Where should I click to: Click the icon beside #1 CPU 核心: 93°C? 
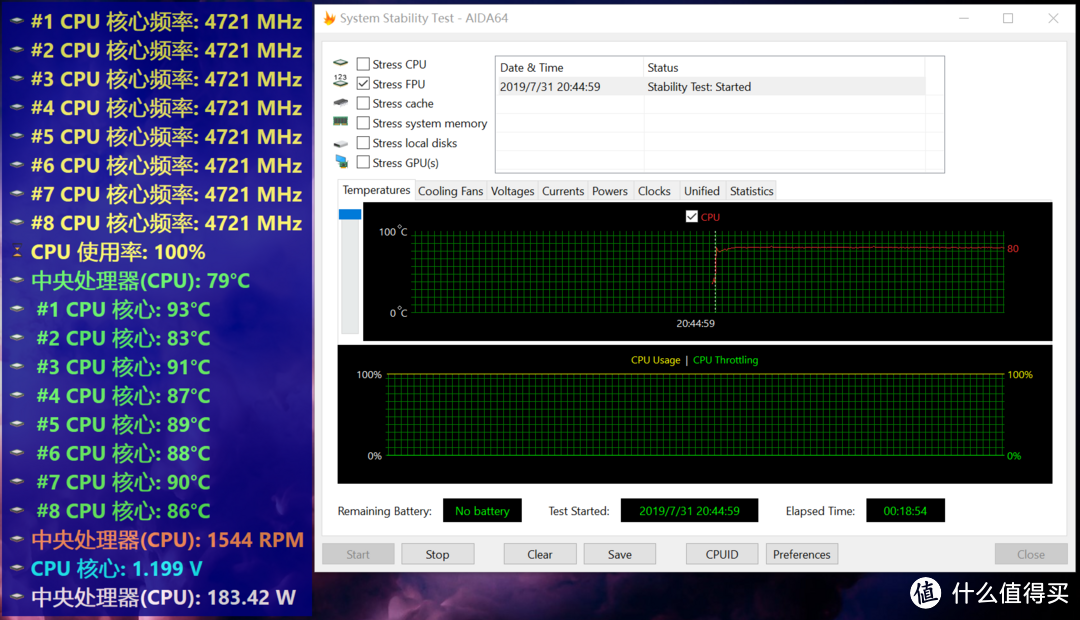click(x=17, y=309)
